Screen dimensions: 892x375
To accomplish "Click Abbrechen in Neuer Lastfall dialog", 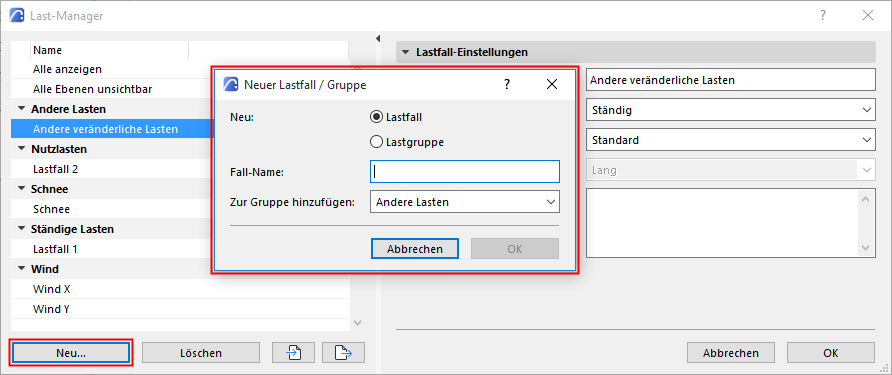I will tap(415, 249).
